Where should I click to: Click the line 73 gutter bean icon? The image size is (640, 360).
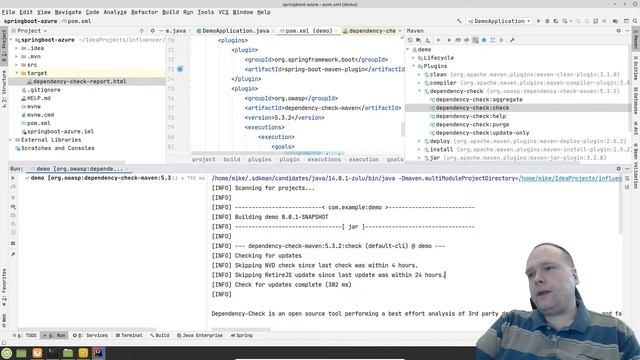(180, 69)
